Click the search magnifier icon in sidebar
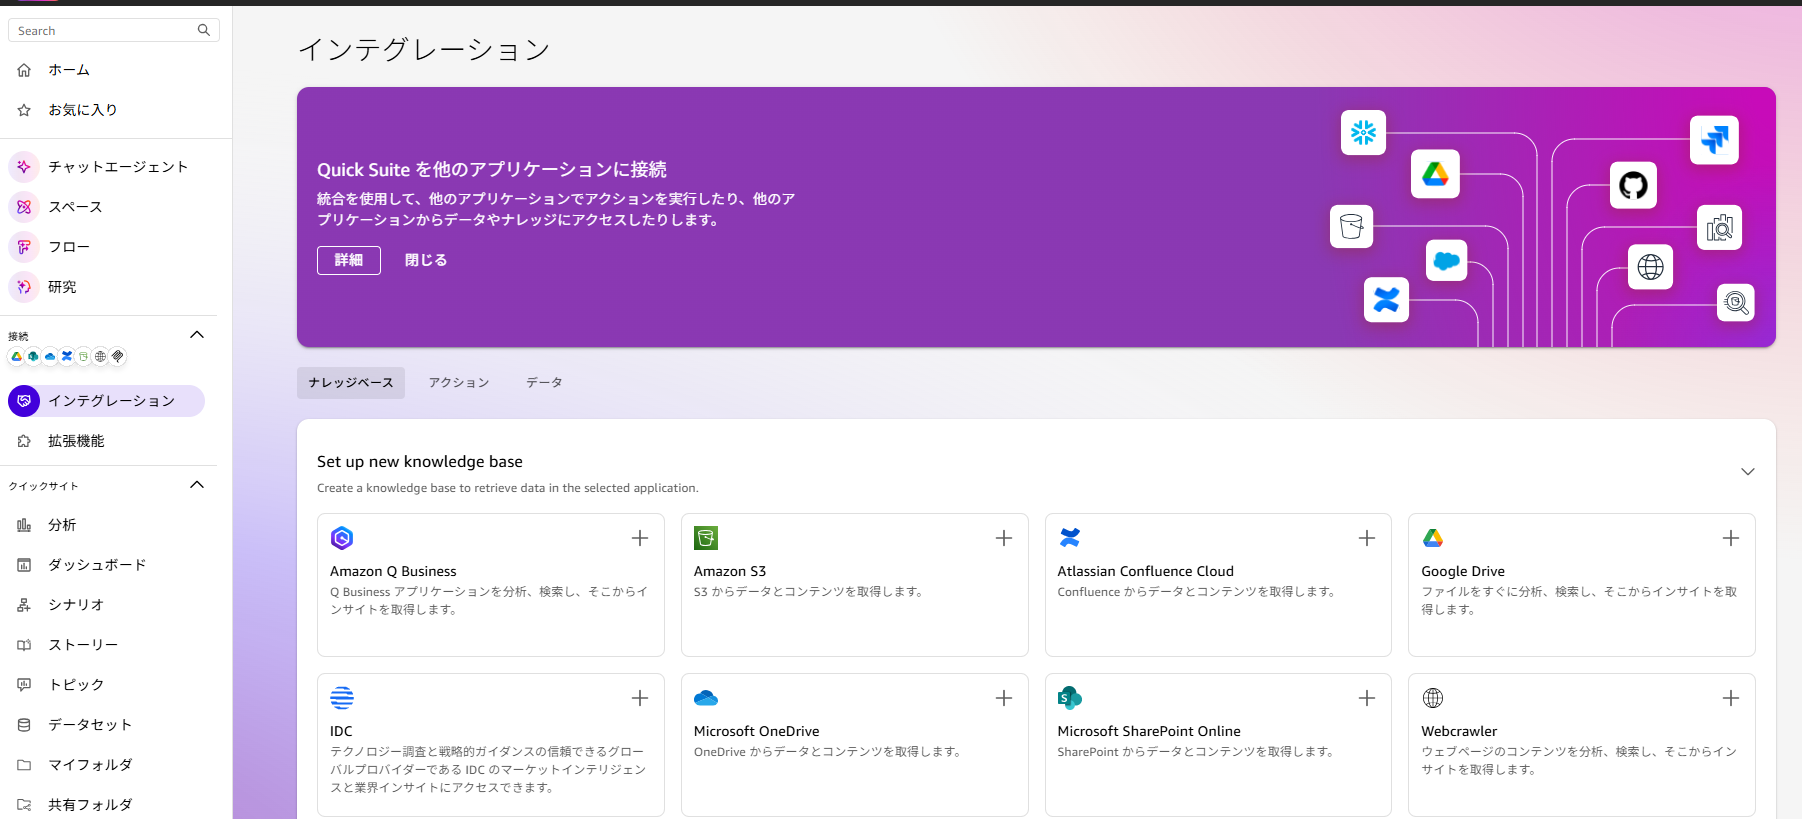The image size is (1802, 819). point(204,30)
